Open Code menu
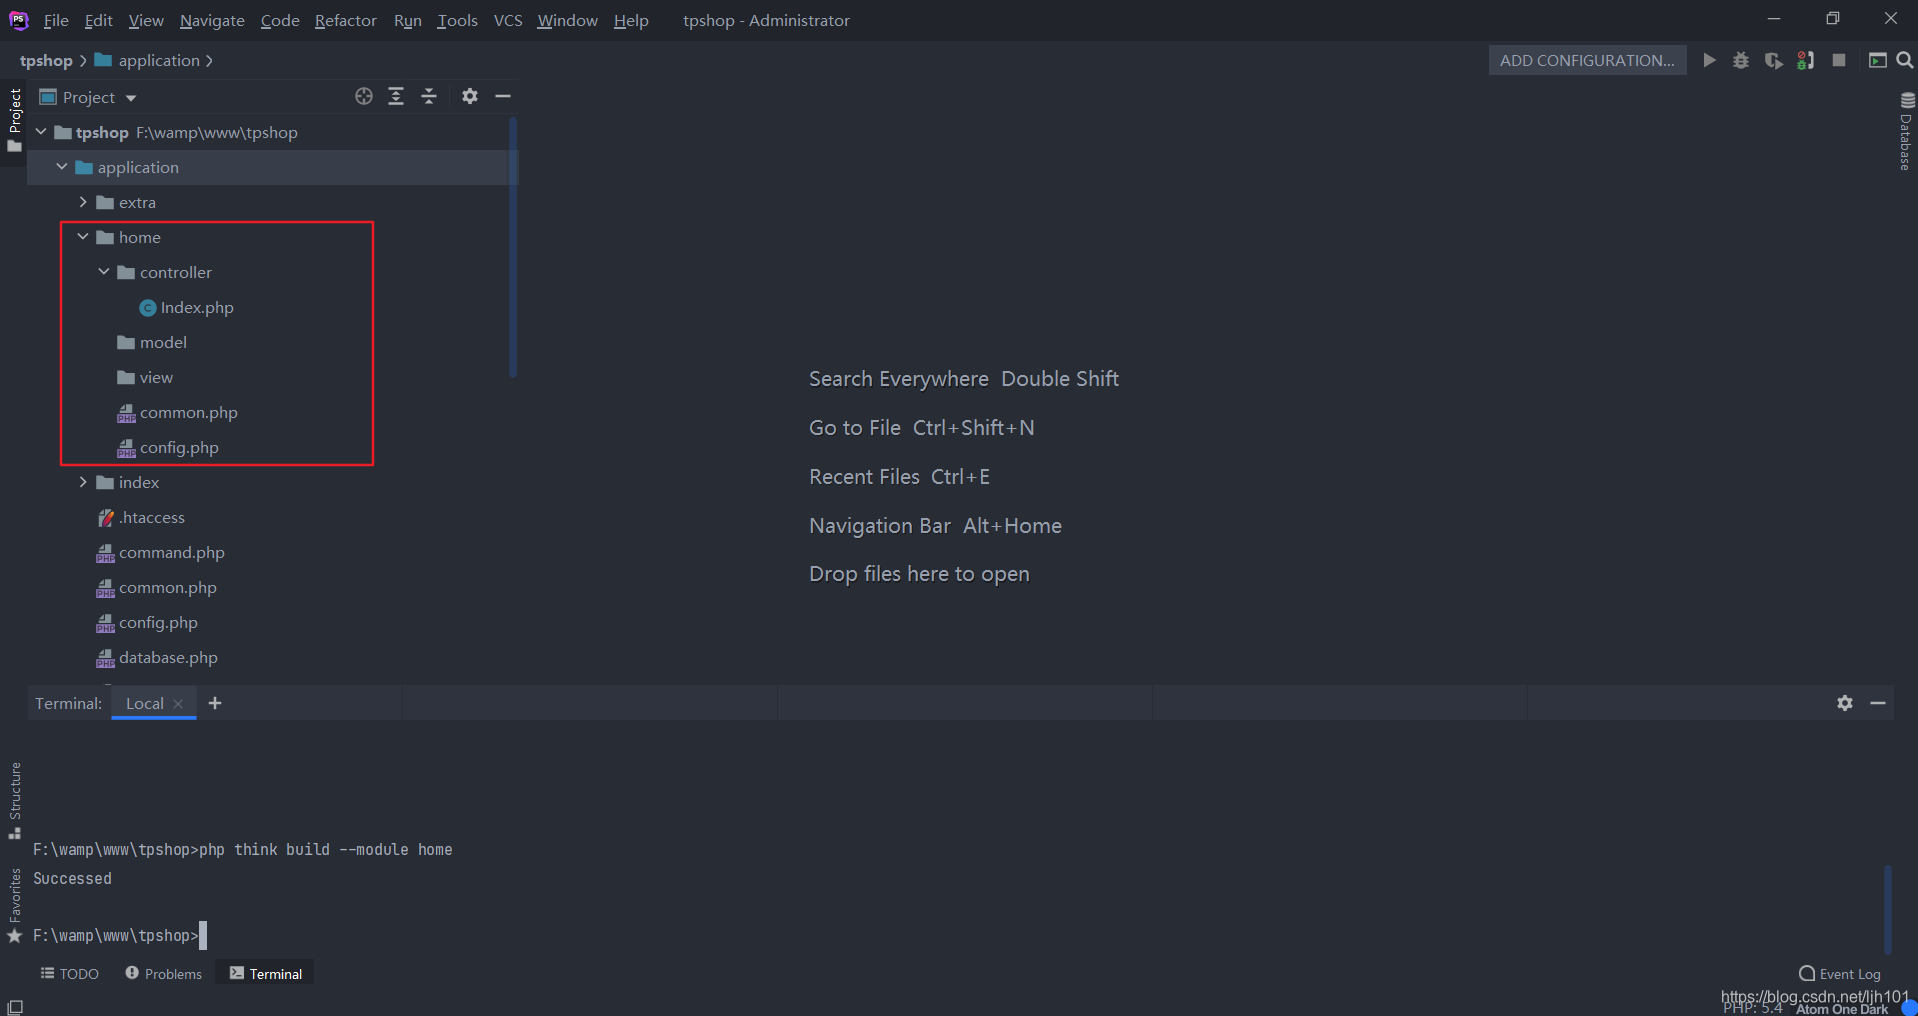This screenshot has height=1016, width=1918. tap(280, 20)
